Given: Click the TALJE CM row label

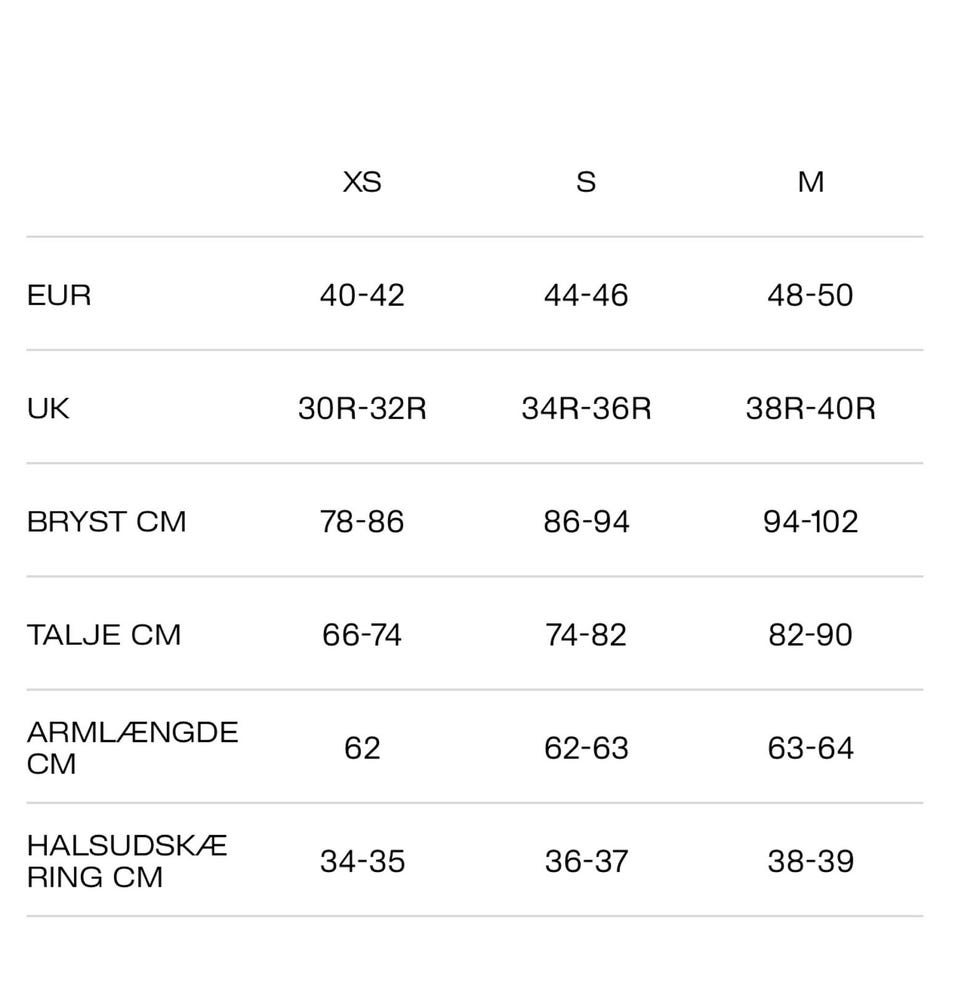Looking at the screenshot, I should point(104,635).
